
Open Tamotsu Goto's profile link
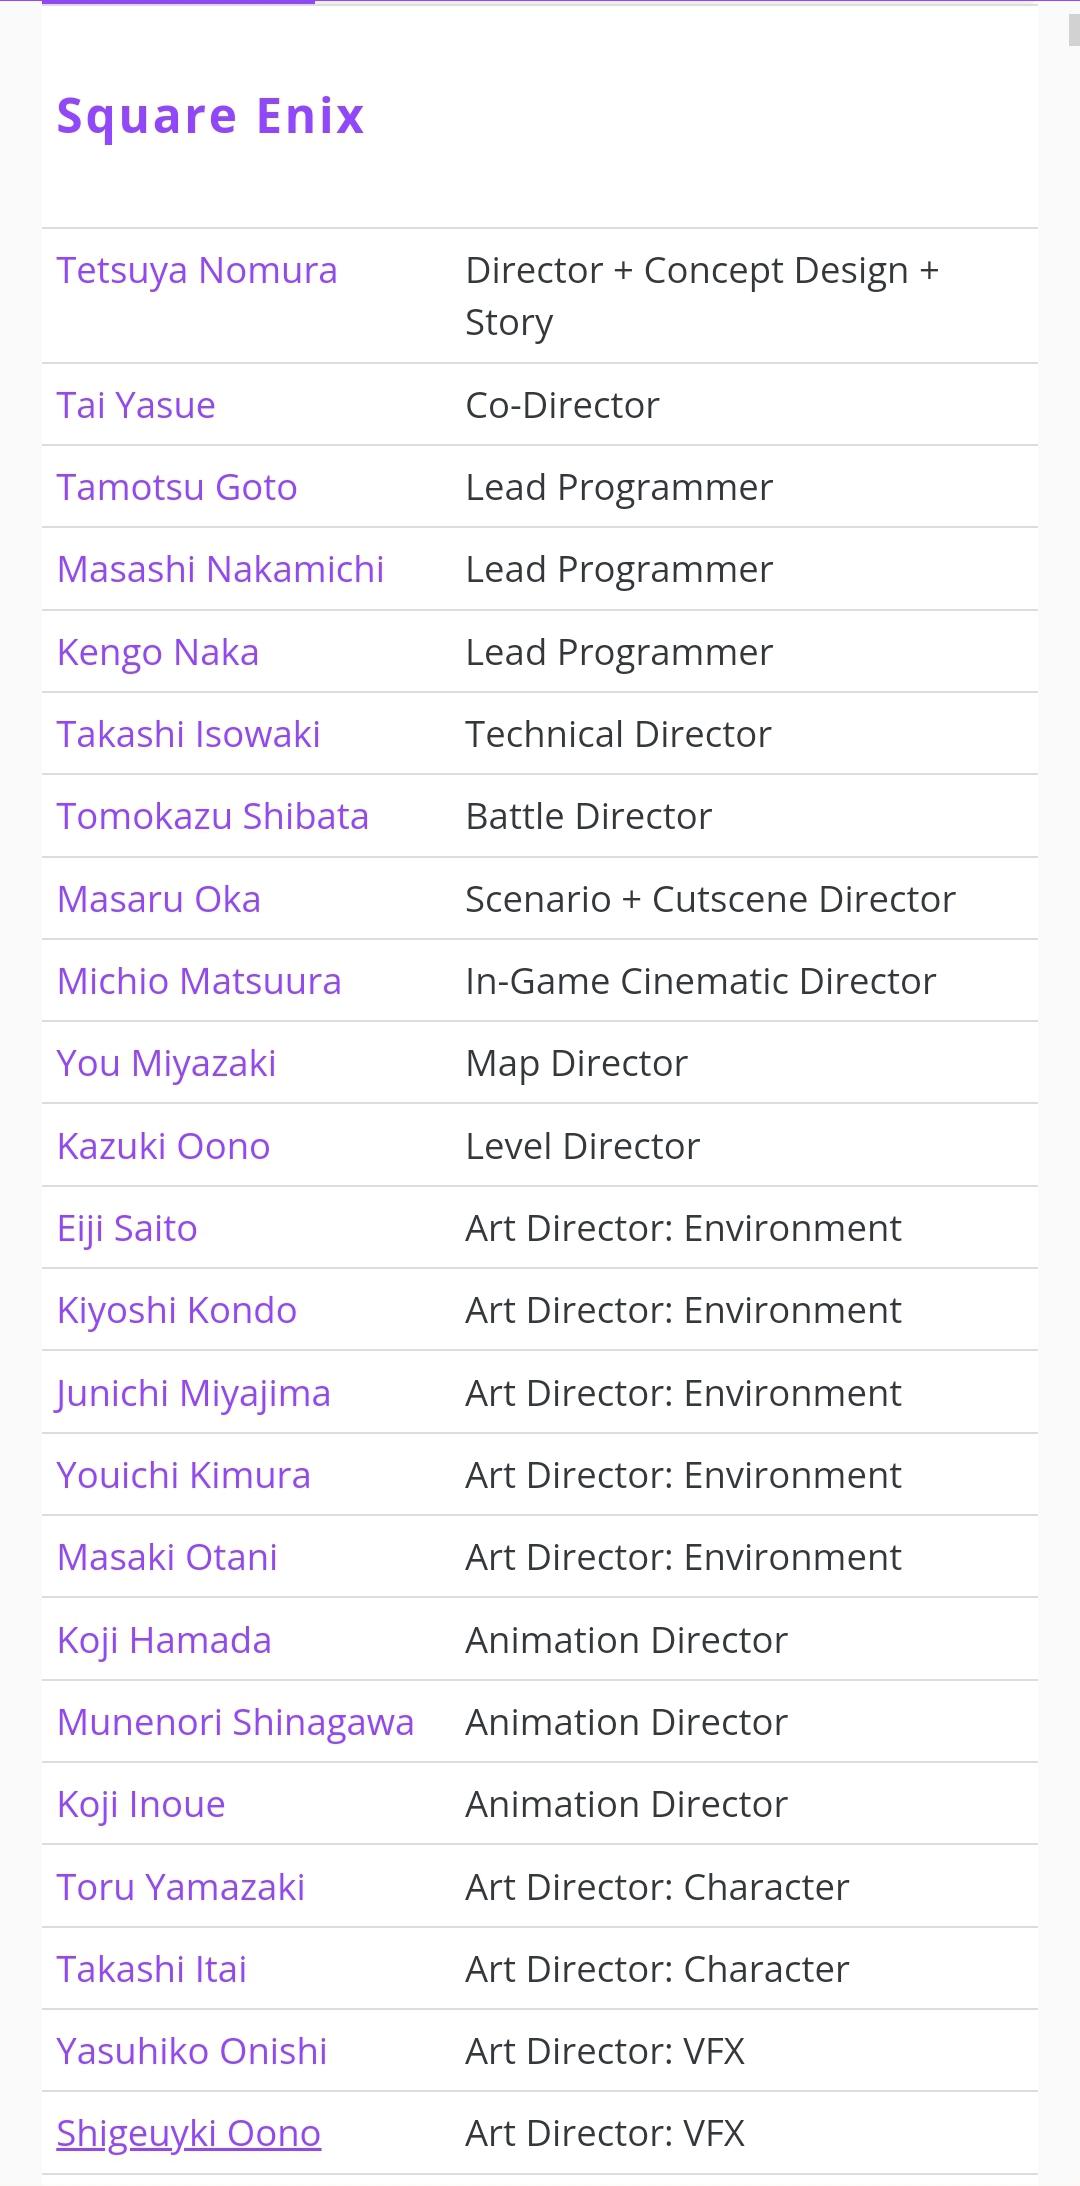point(177,487)
